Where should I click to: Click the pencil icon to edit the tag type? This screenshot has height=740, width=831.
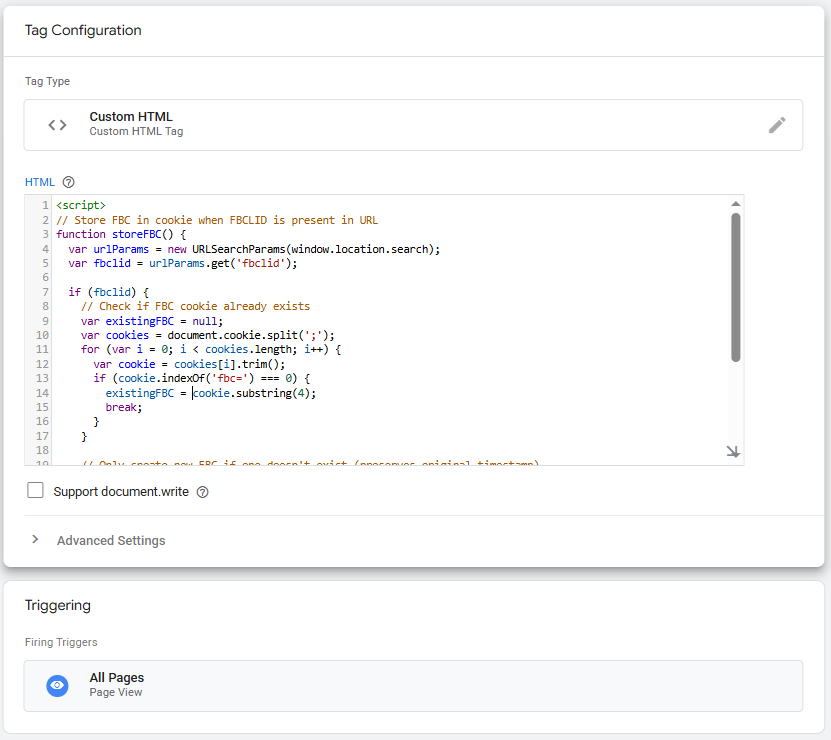coord(777,124)
